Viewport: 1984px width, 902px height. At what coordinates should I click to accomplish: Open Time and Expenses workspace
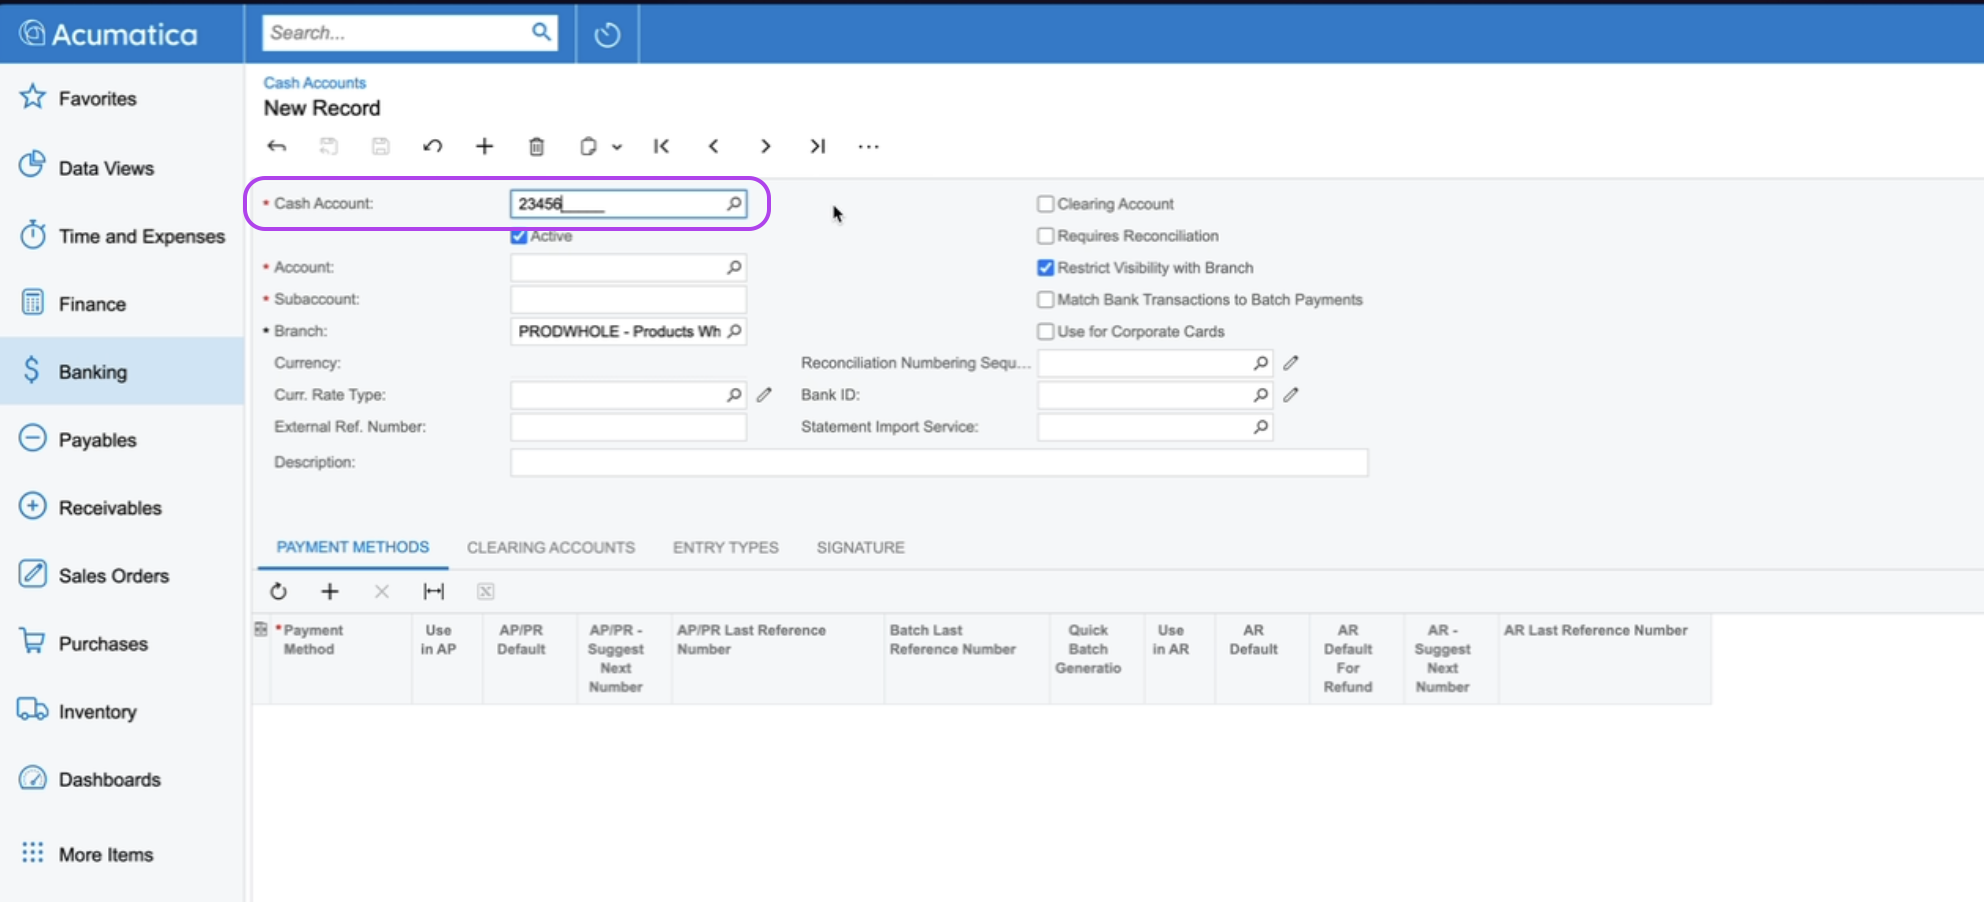coord(122,236)
